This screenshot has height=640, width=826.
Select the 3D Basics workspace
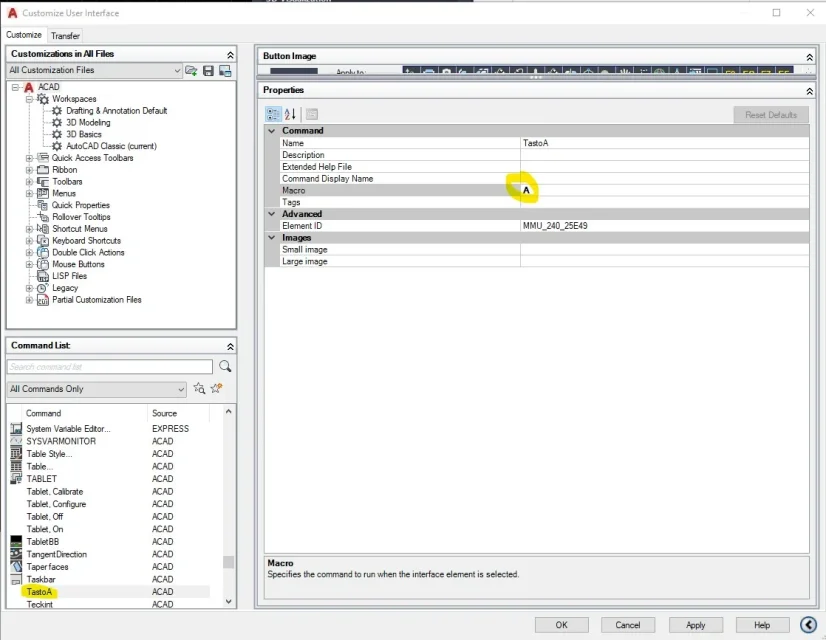(83, 134)
